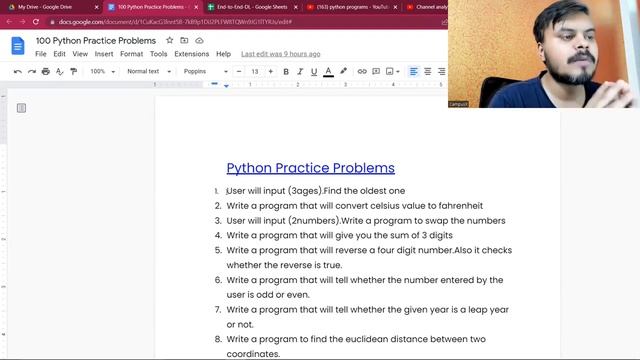Open the 100% zoom dropdown

click(102, 71)
